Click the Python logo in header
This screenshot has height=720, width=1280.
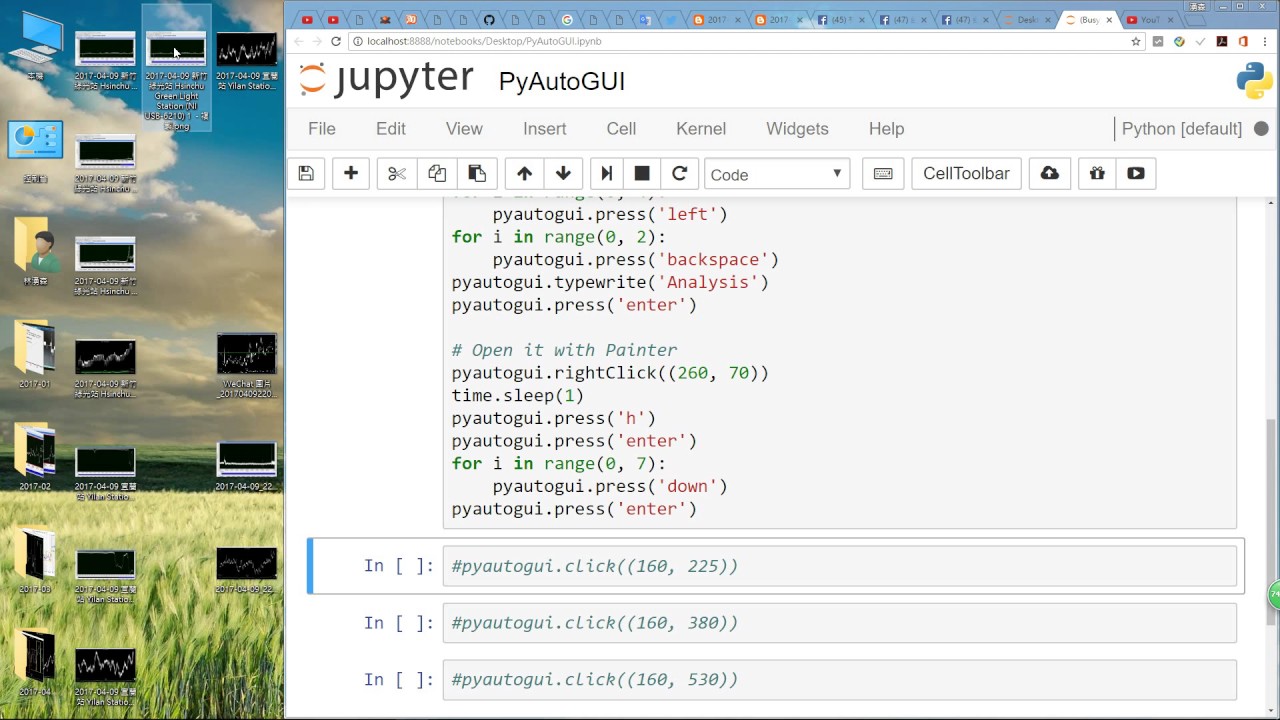(x=1254, y=81)
